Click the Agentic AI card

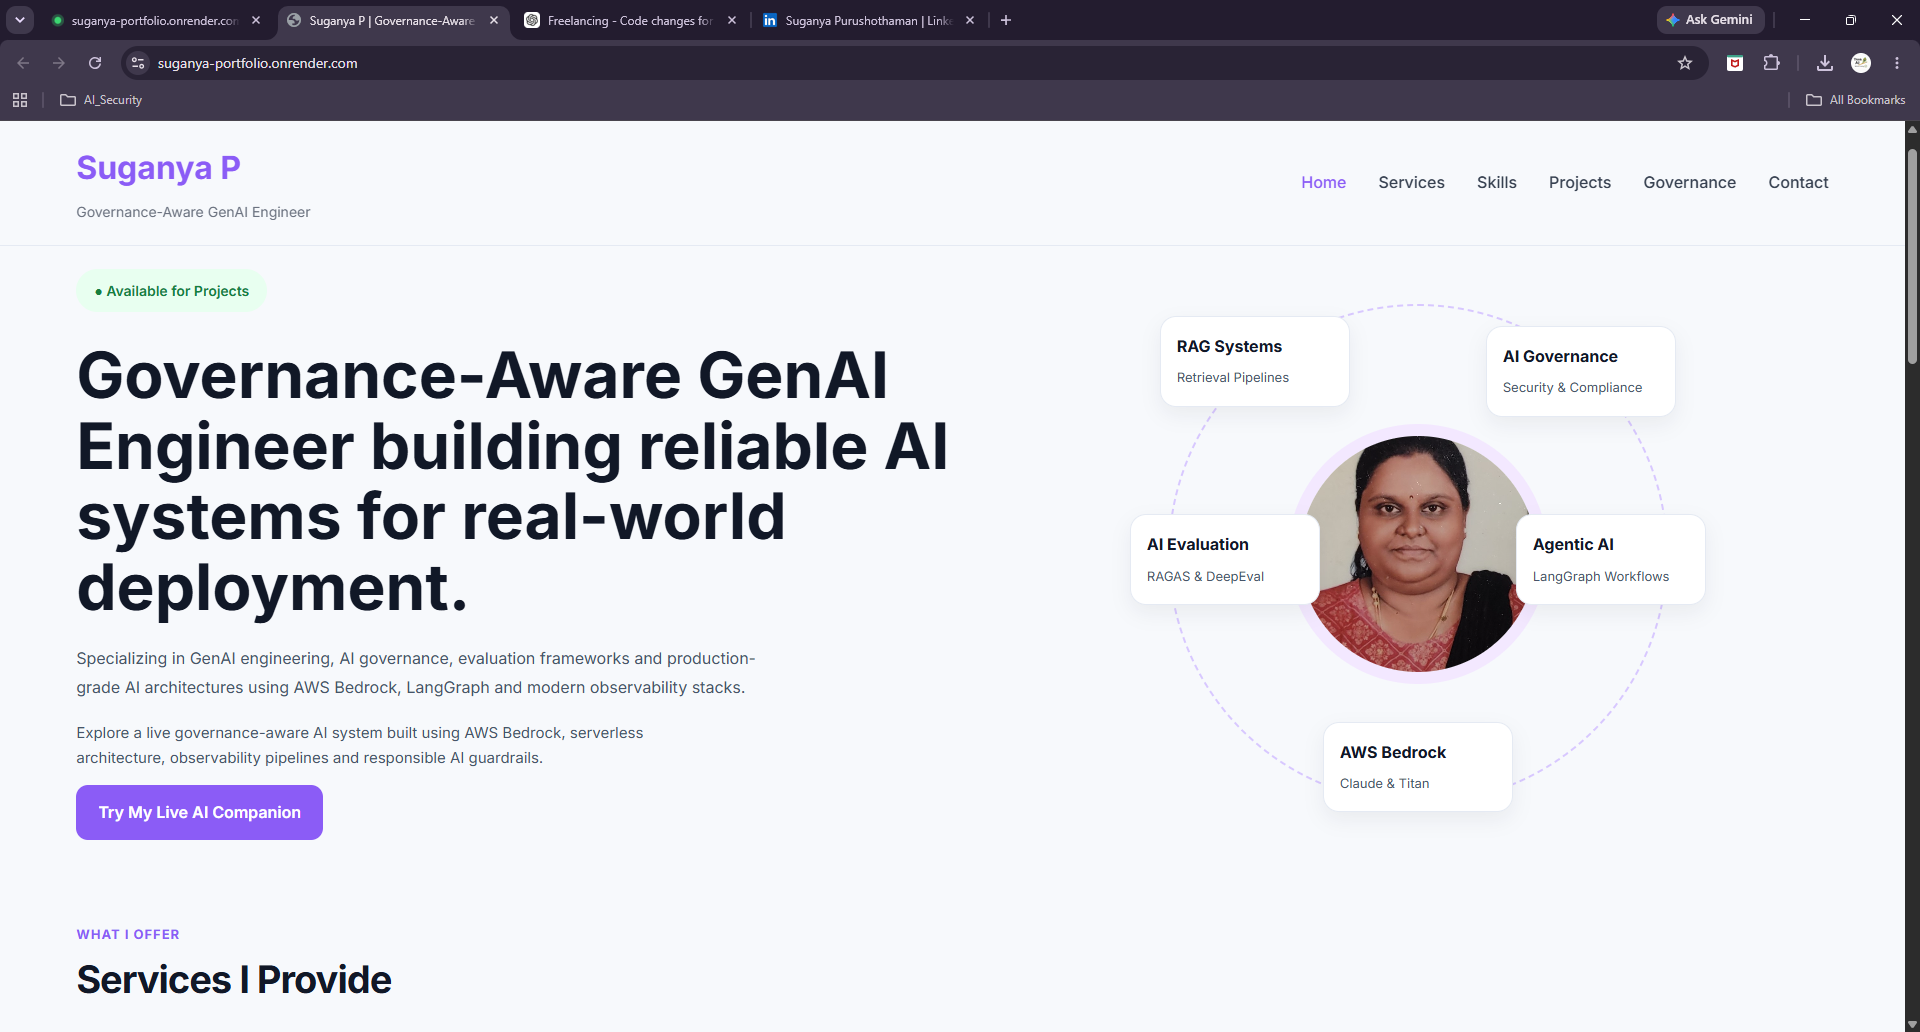coord(1611,559)
